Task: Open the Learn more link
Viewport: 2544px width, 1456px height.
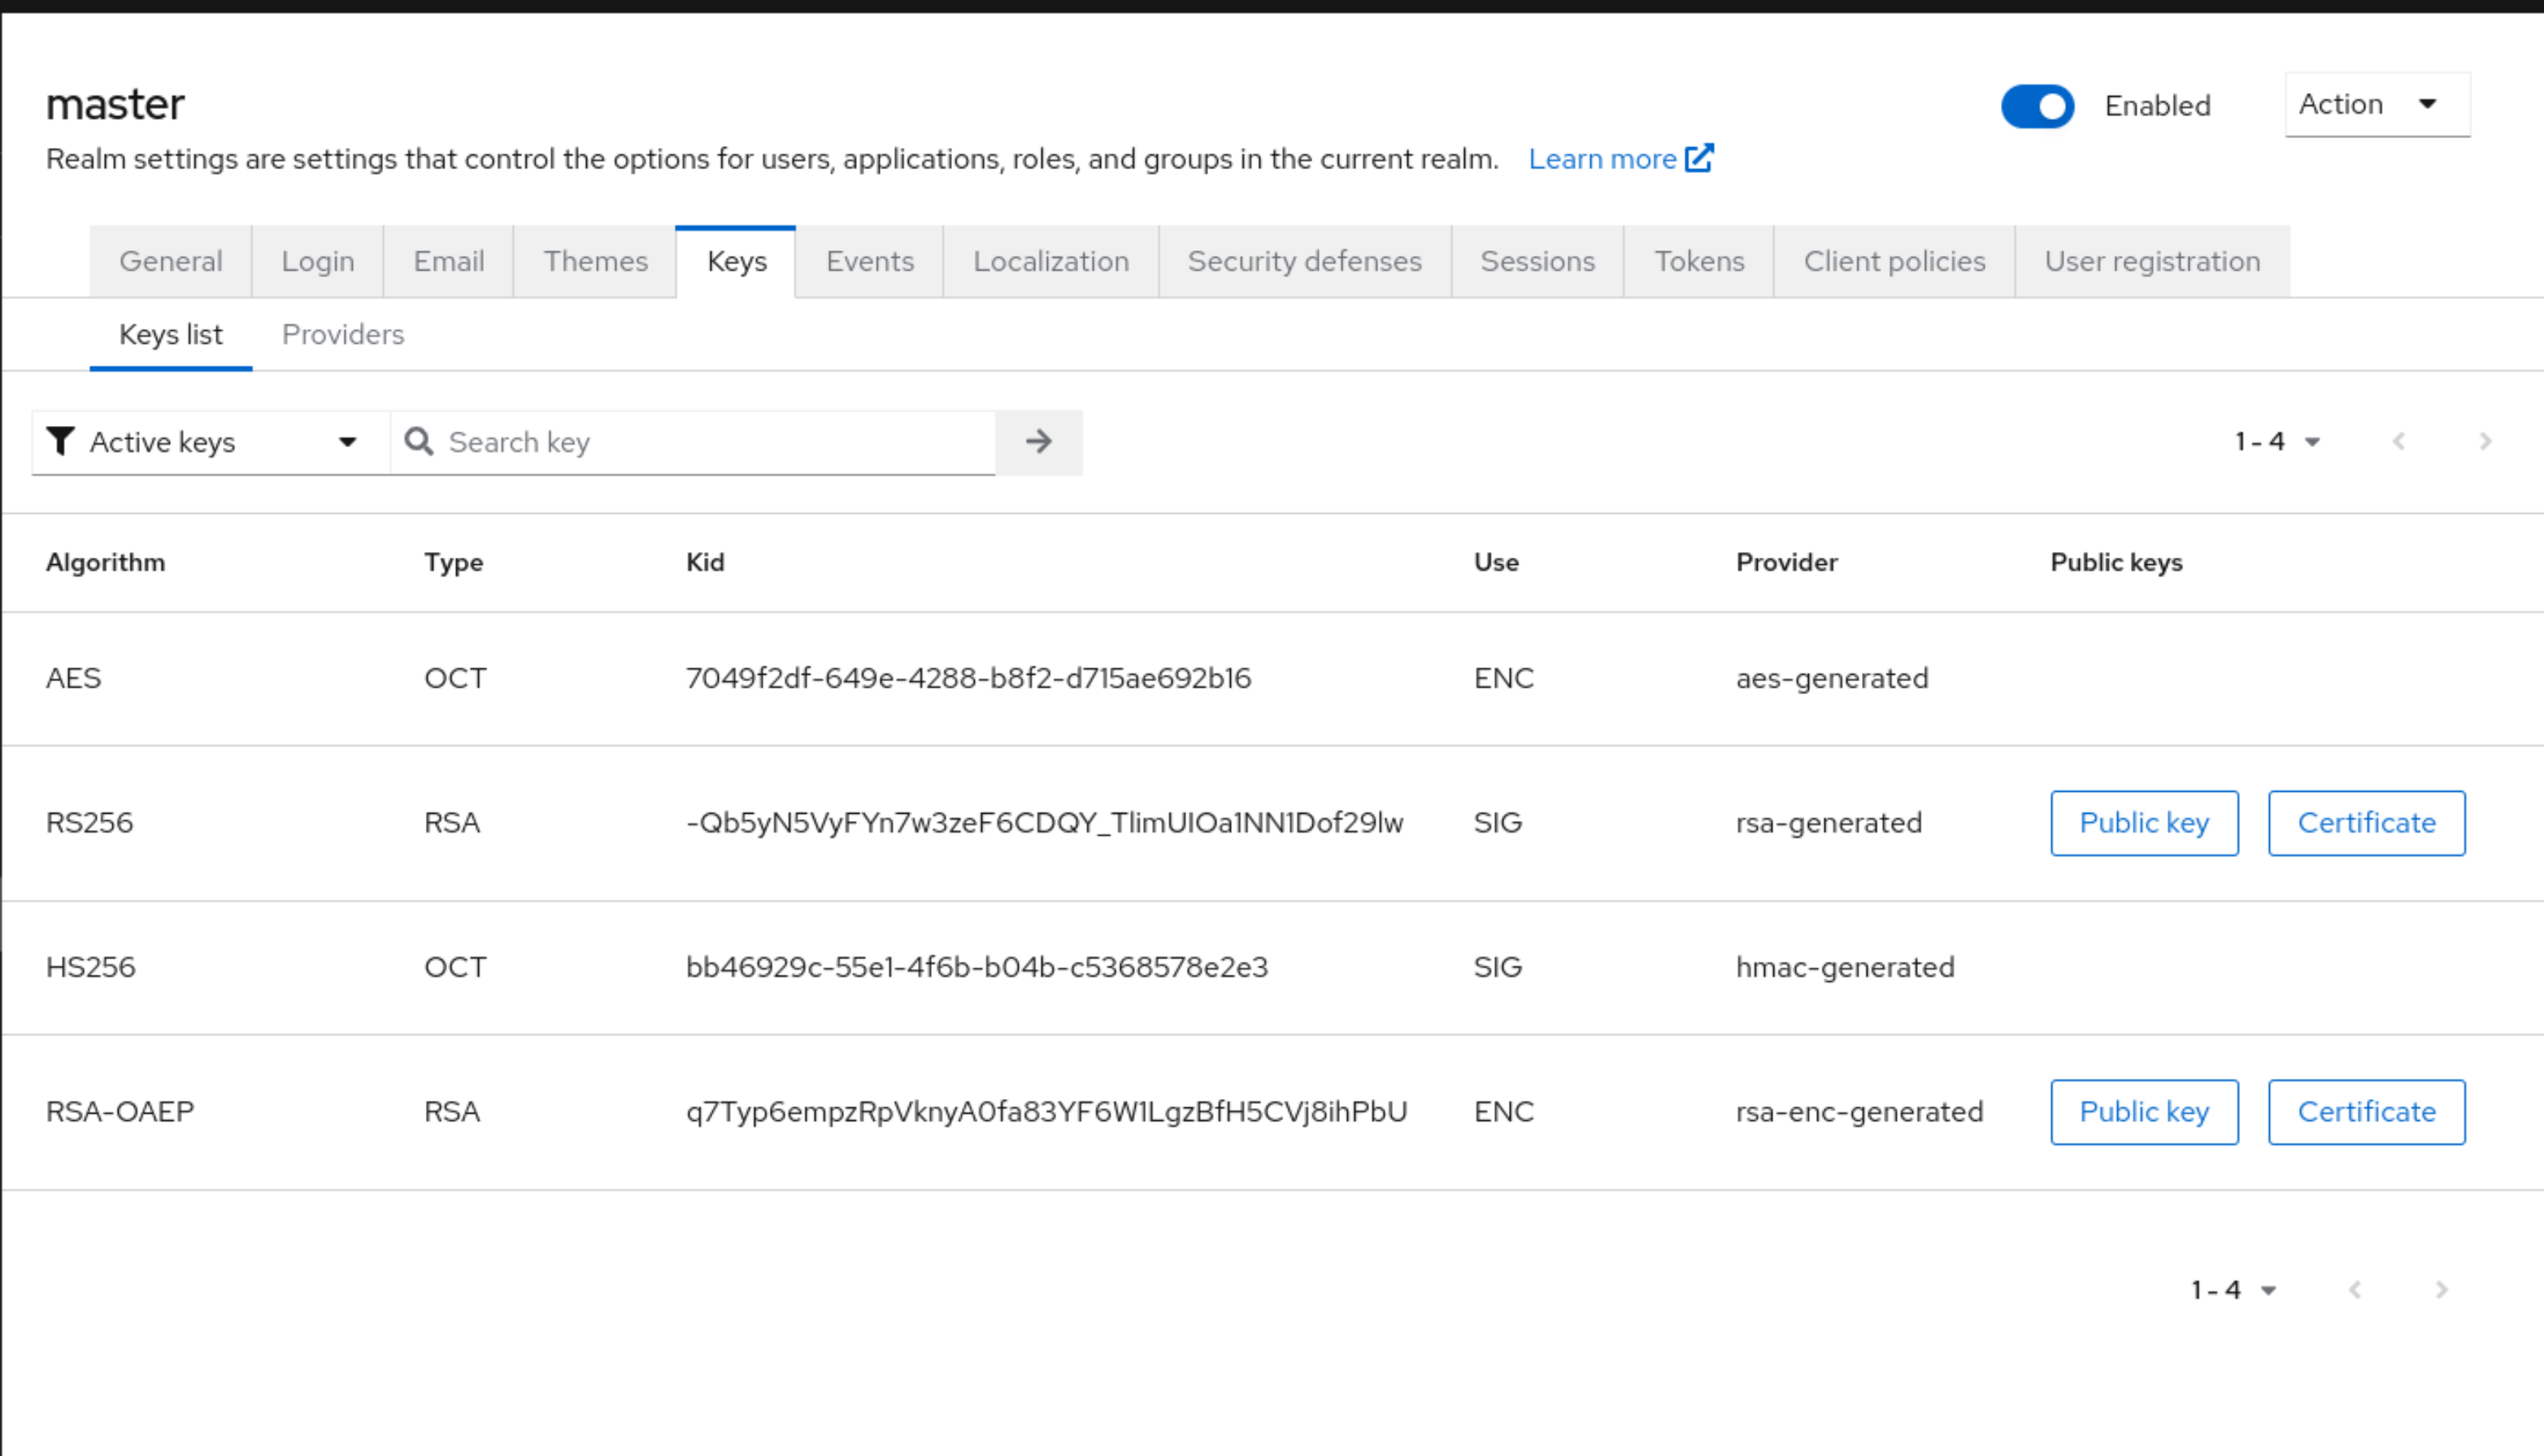Action: [x=1604, y=158]
